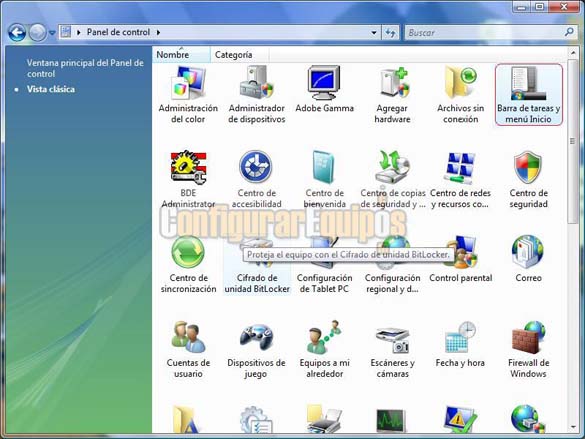Image resolution: width=585 pixels, height=439 pixels.
Task: Open Configuración de Tablet PC
Action: click(324, 264)
